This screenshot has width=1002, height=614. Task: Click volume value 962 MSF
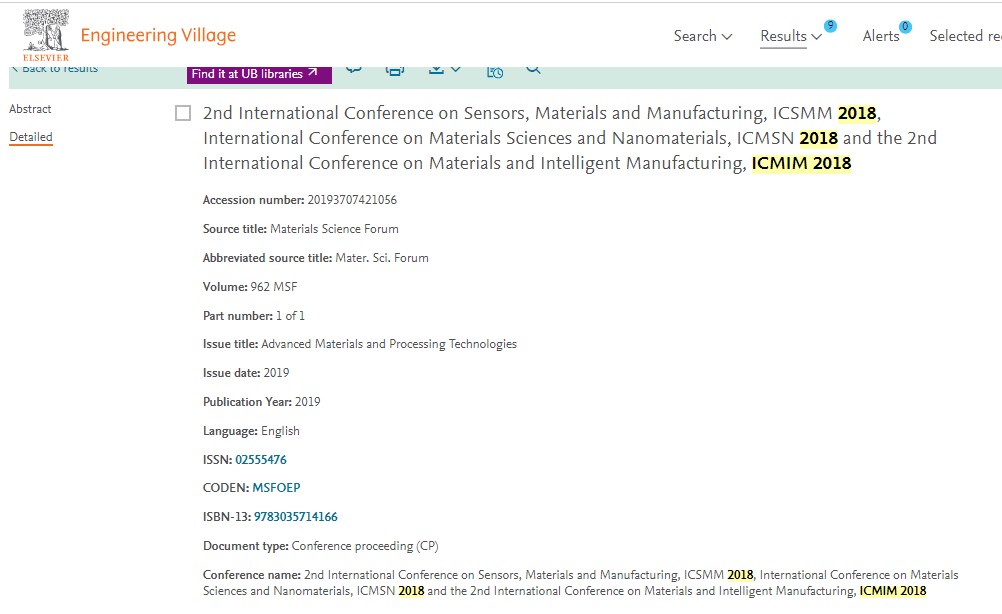(274, 287)
